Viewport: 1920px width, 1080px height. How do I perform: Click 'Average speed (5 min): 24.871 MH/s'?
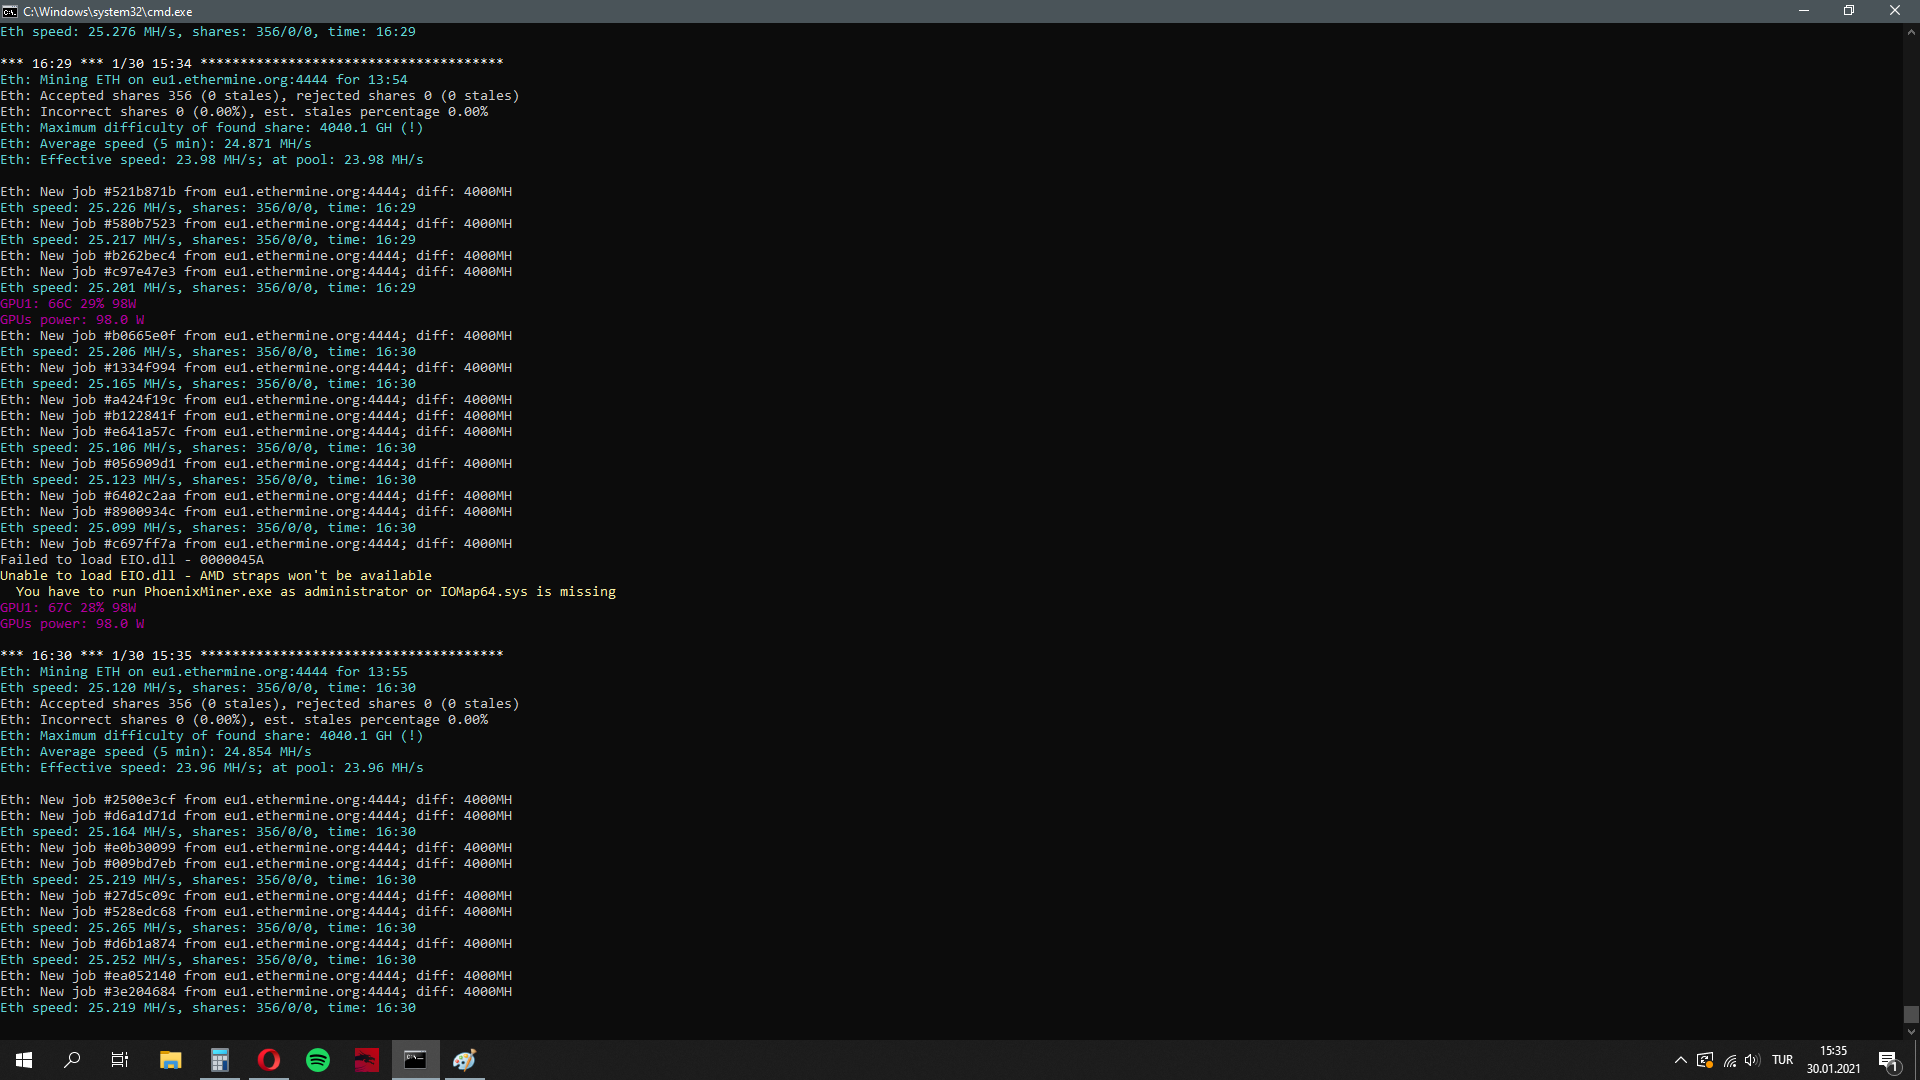156,144
